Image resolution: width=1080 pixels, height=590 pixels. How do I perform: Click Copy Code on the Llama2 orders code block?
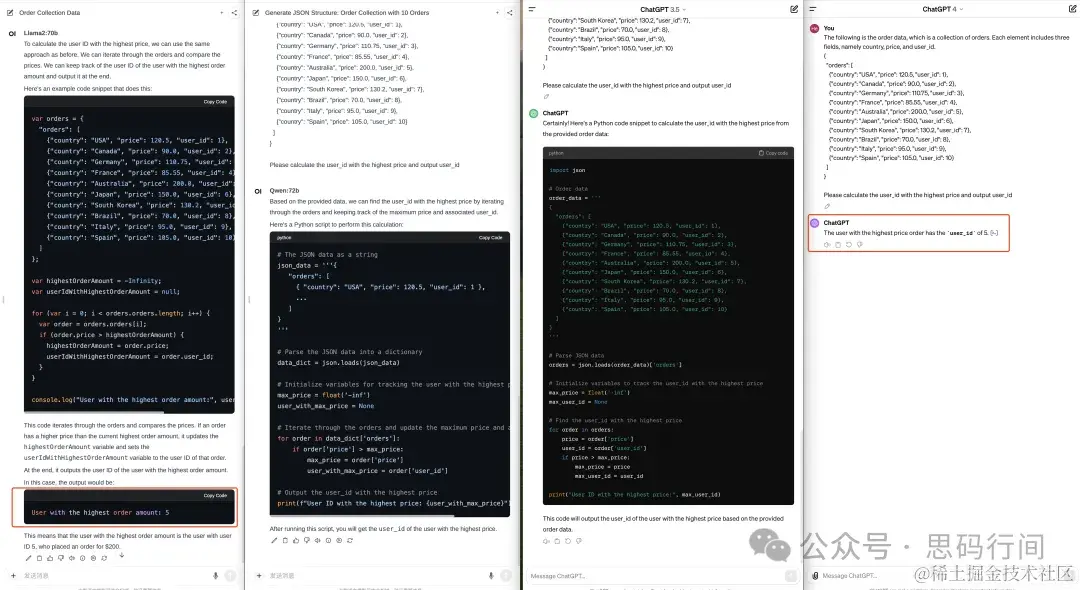(215, 102)
